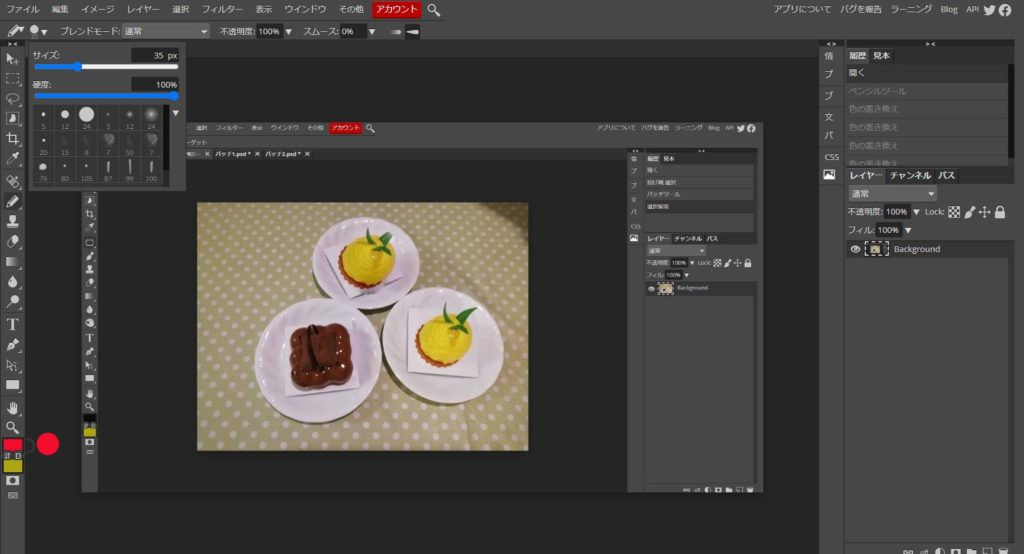Click the Lasso selection tool

coord(13,99)
